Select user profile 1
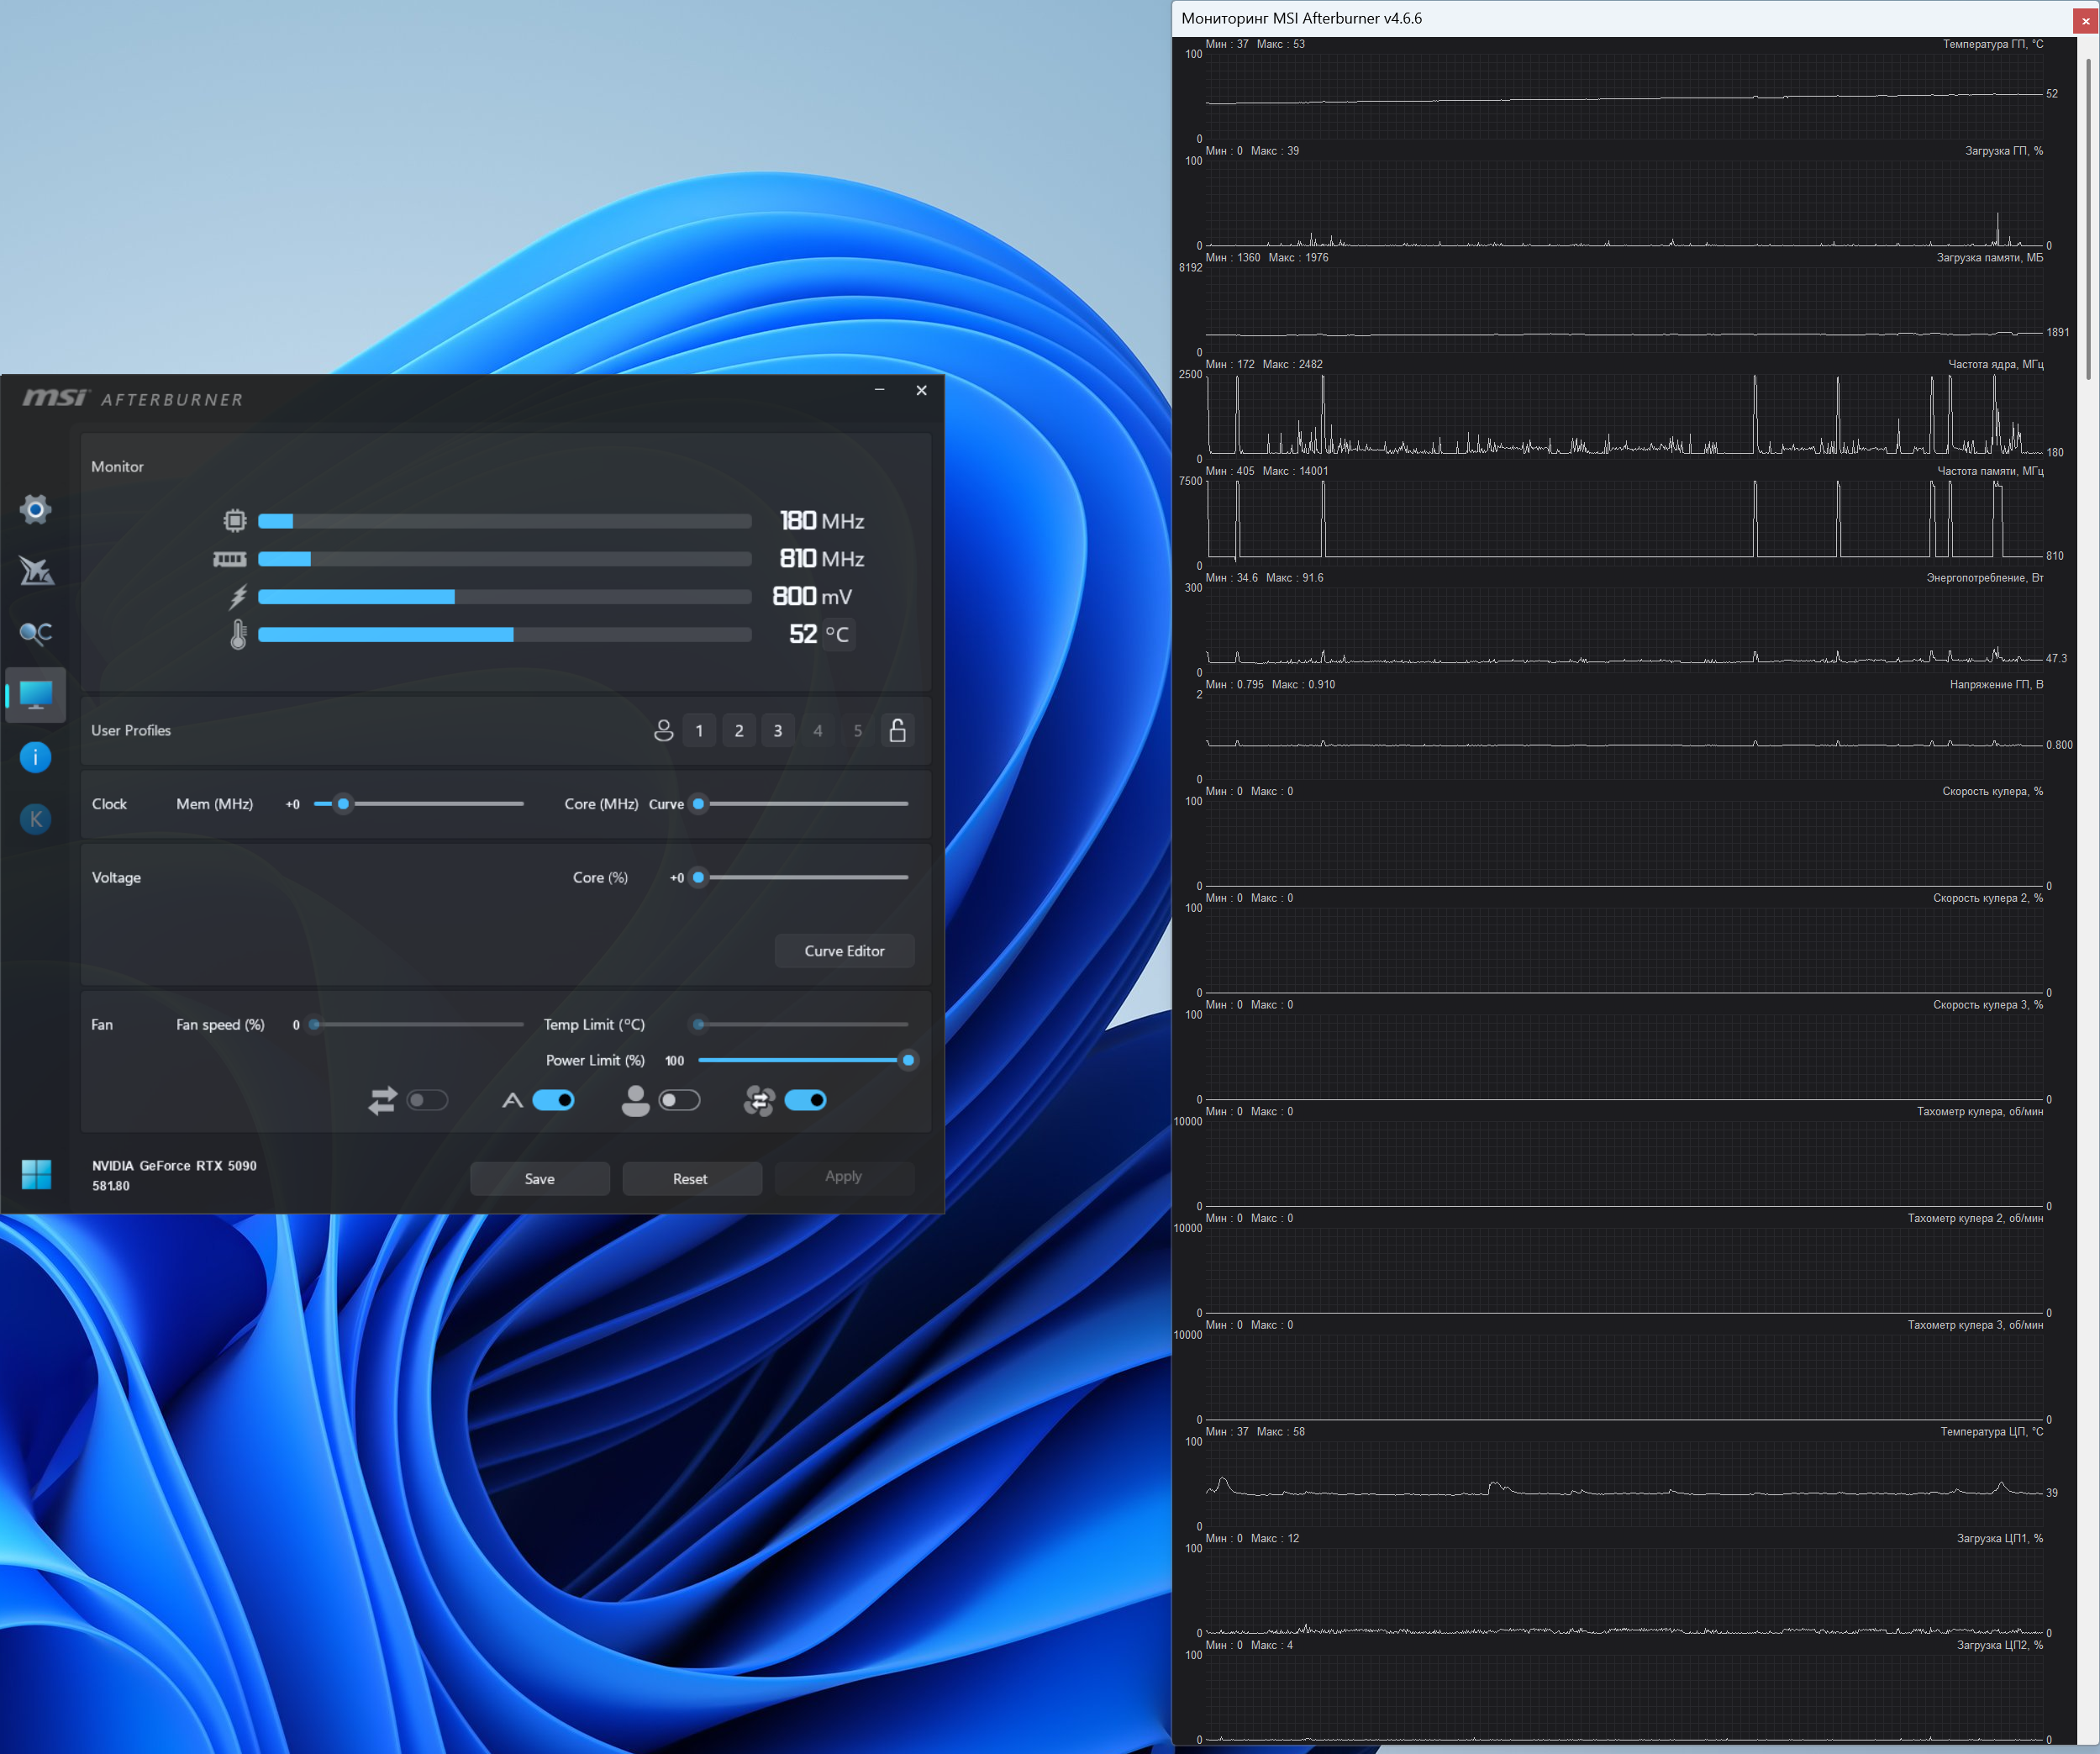Viewport: 2100px width, 1754px height. coord(699,731)
